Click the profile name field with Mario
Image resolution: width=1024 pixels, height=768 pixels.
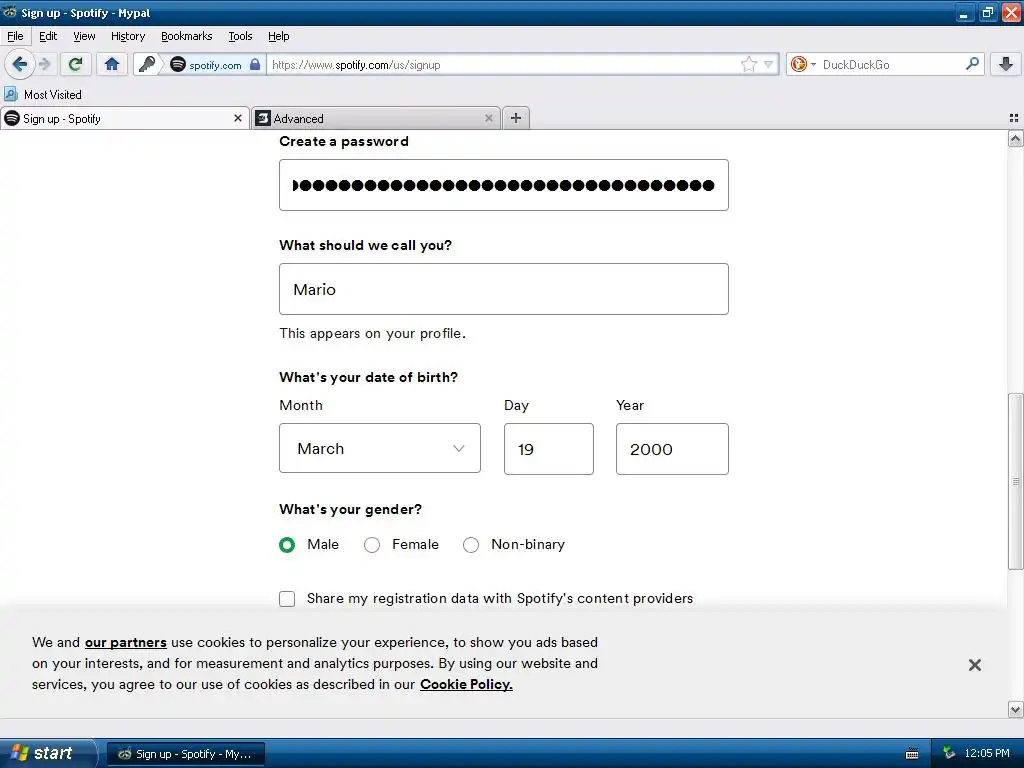click(504, 289)
